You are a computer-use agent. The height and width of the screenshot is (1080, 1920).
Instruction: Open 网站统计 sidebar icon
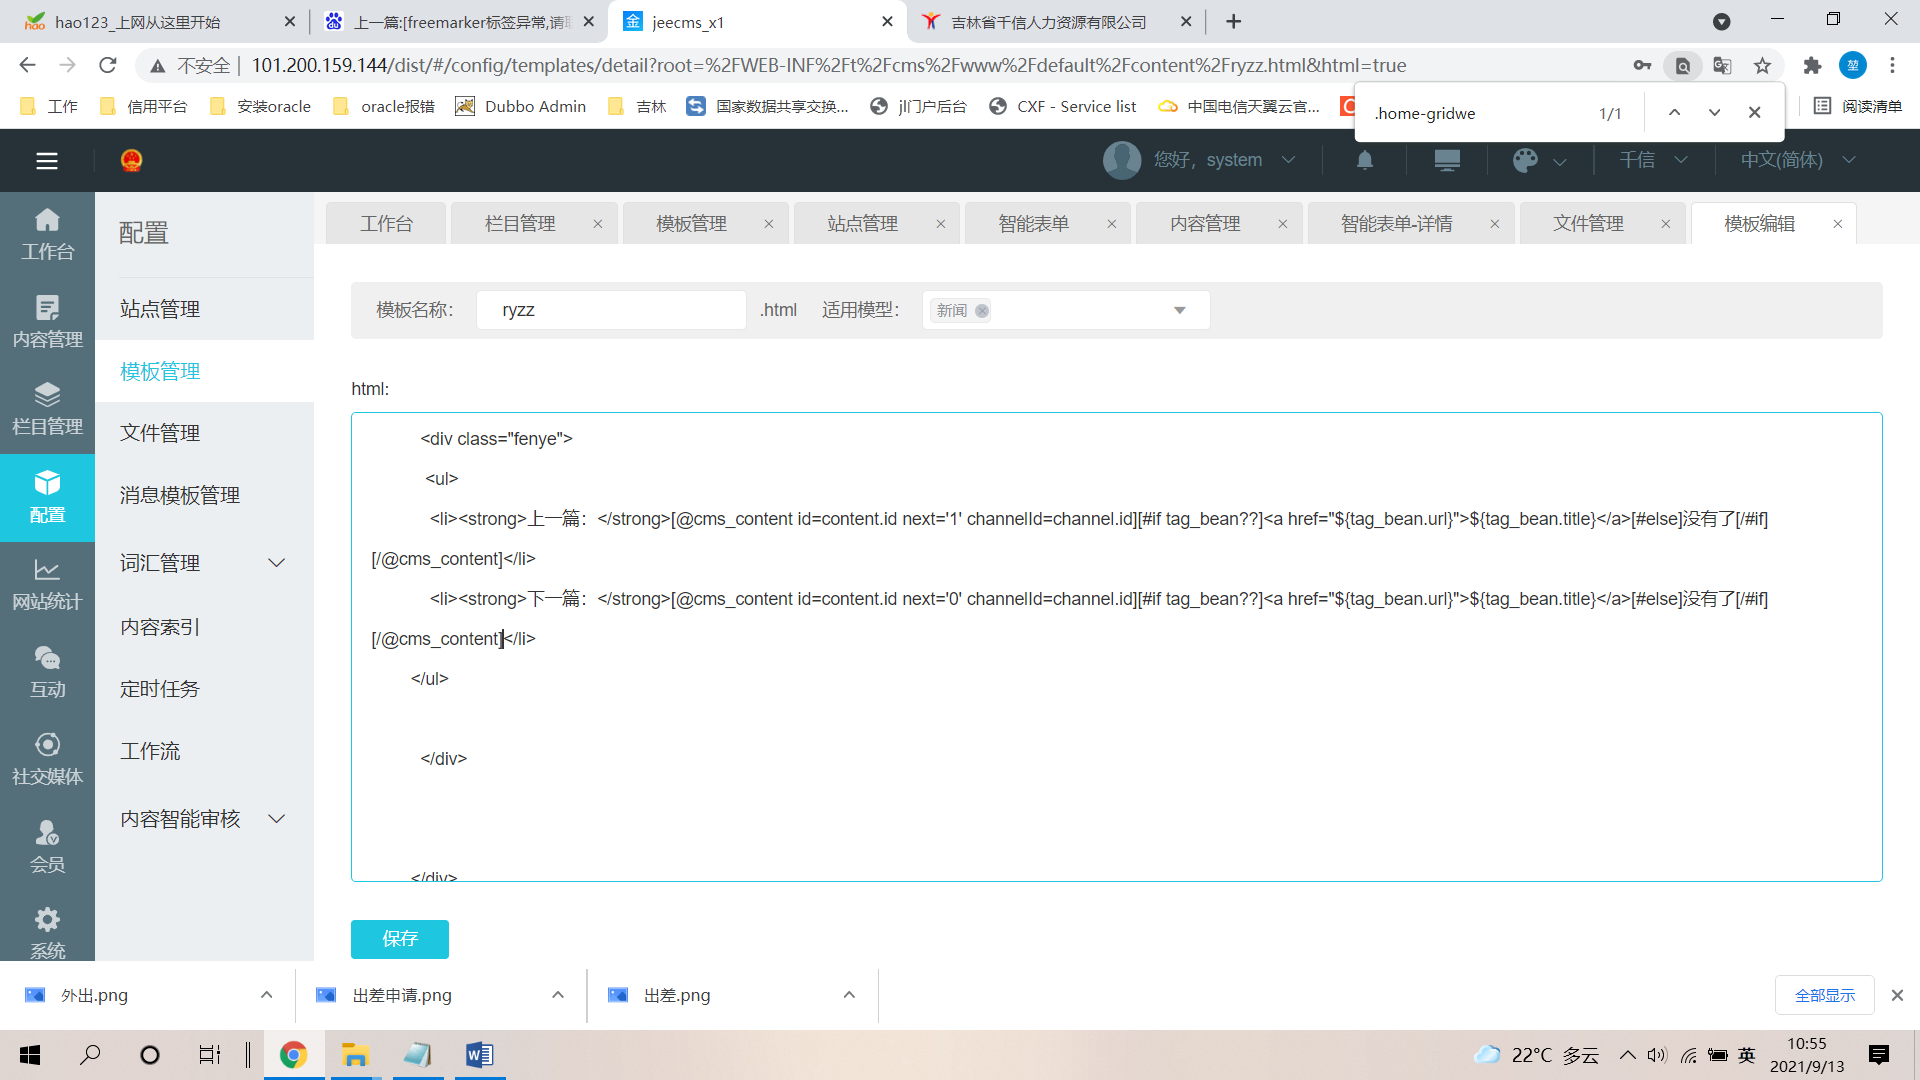tap(47, 584)
